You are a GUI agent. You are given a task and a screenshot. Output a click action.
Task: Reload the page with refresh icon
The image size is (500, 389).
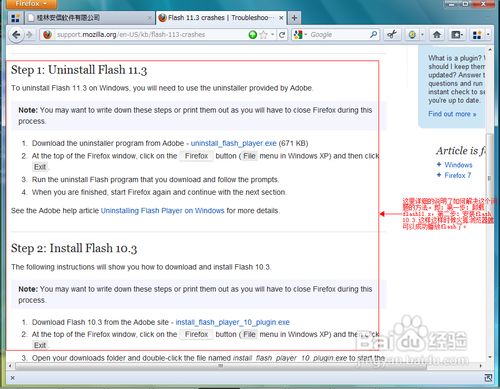(282, 35)
